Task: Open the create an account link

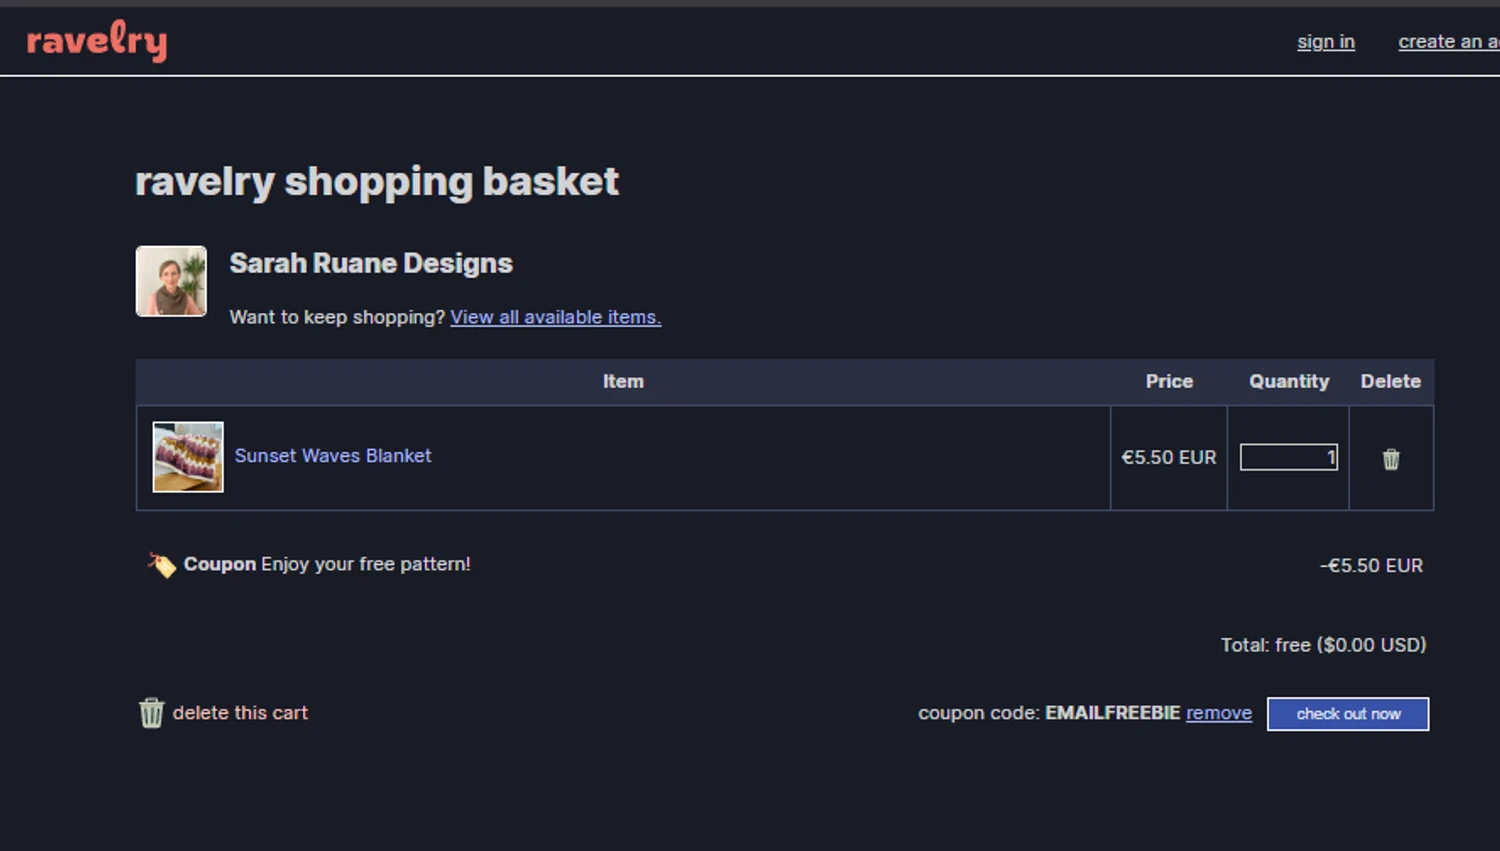Action: point(1448,41)
